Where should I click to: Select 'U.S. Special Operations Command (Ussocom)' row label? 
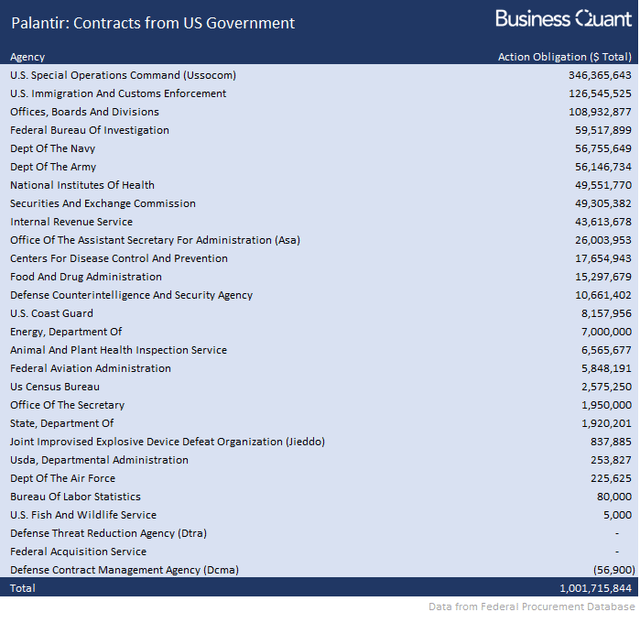coord(123,76)
